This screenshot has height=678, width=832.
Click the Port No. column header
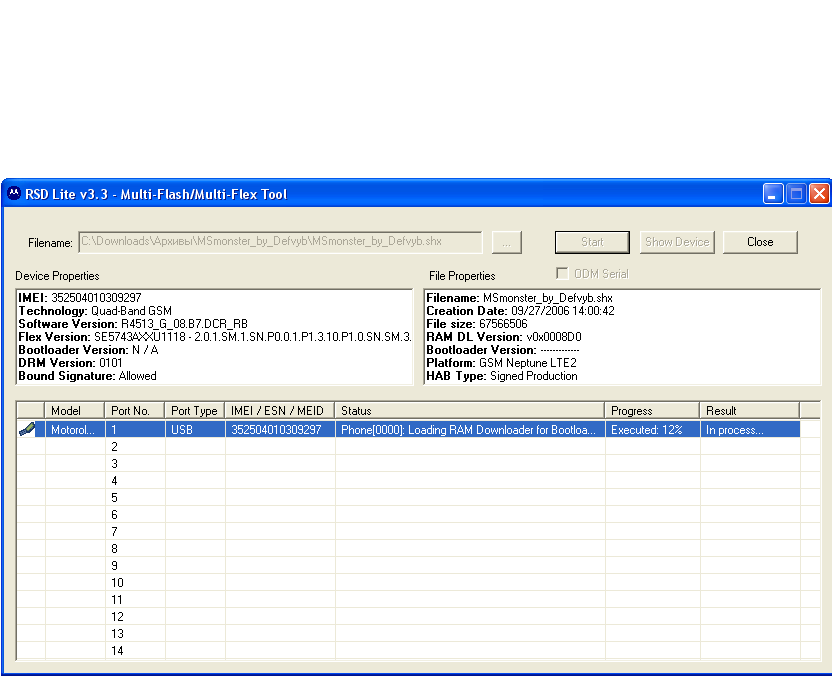[x=135, y=411]
